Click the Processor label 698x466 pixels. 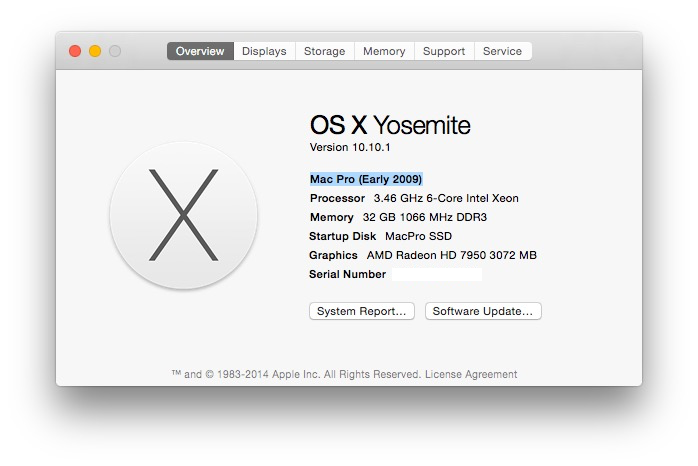337,198
